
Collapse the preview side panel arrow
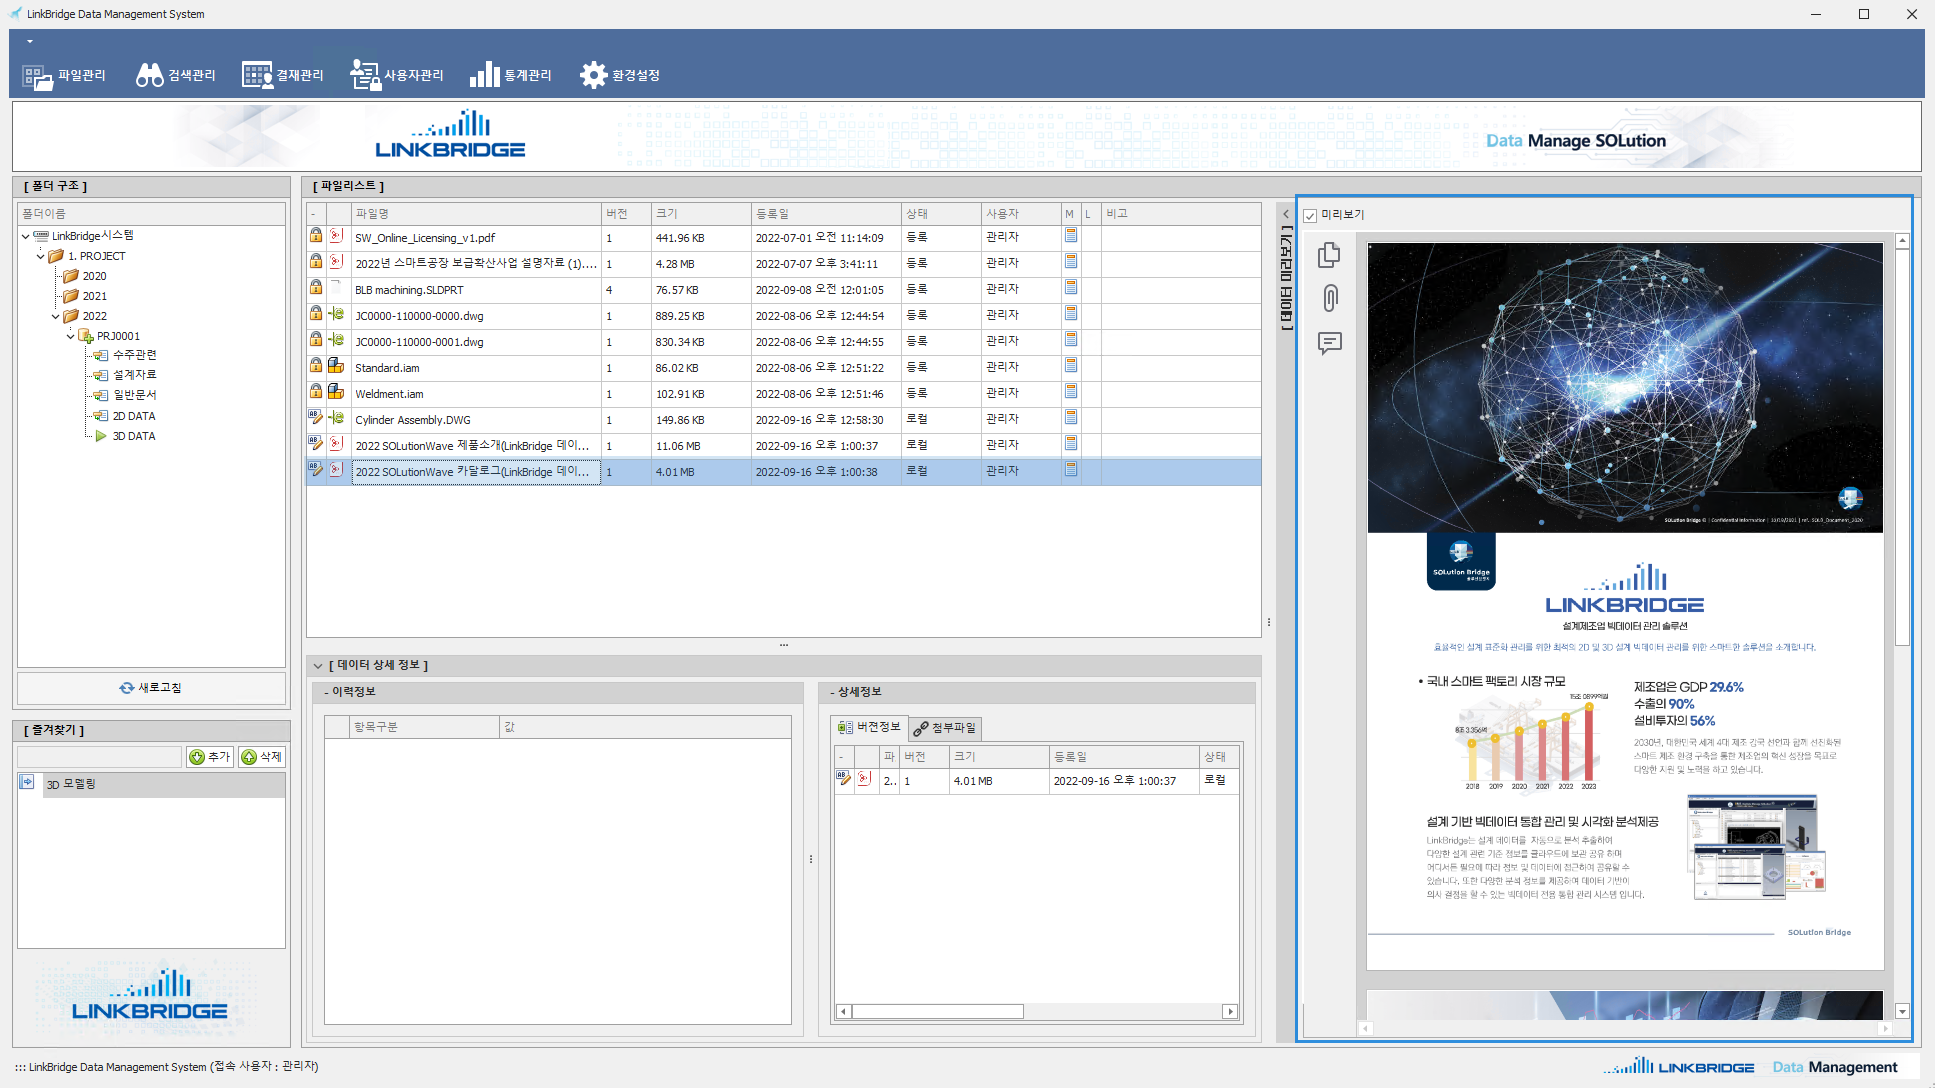tap(1286, 215)
